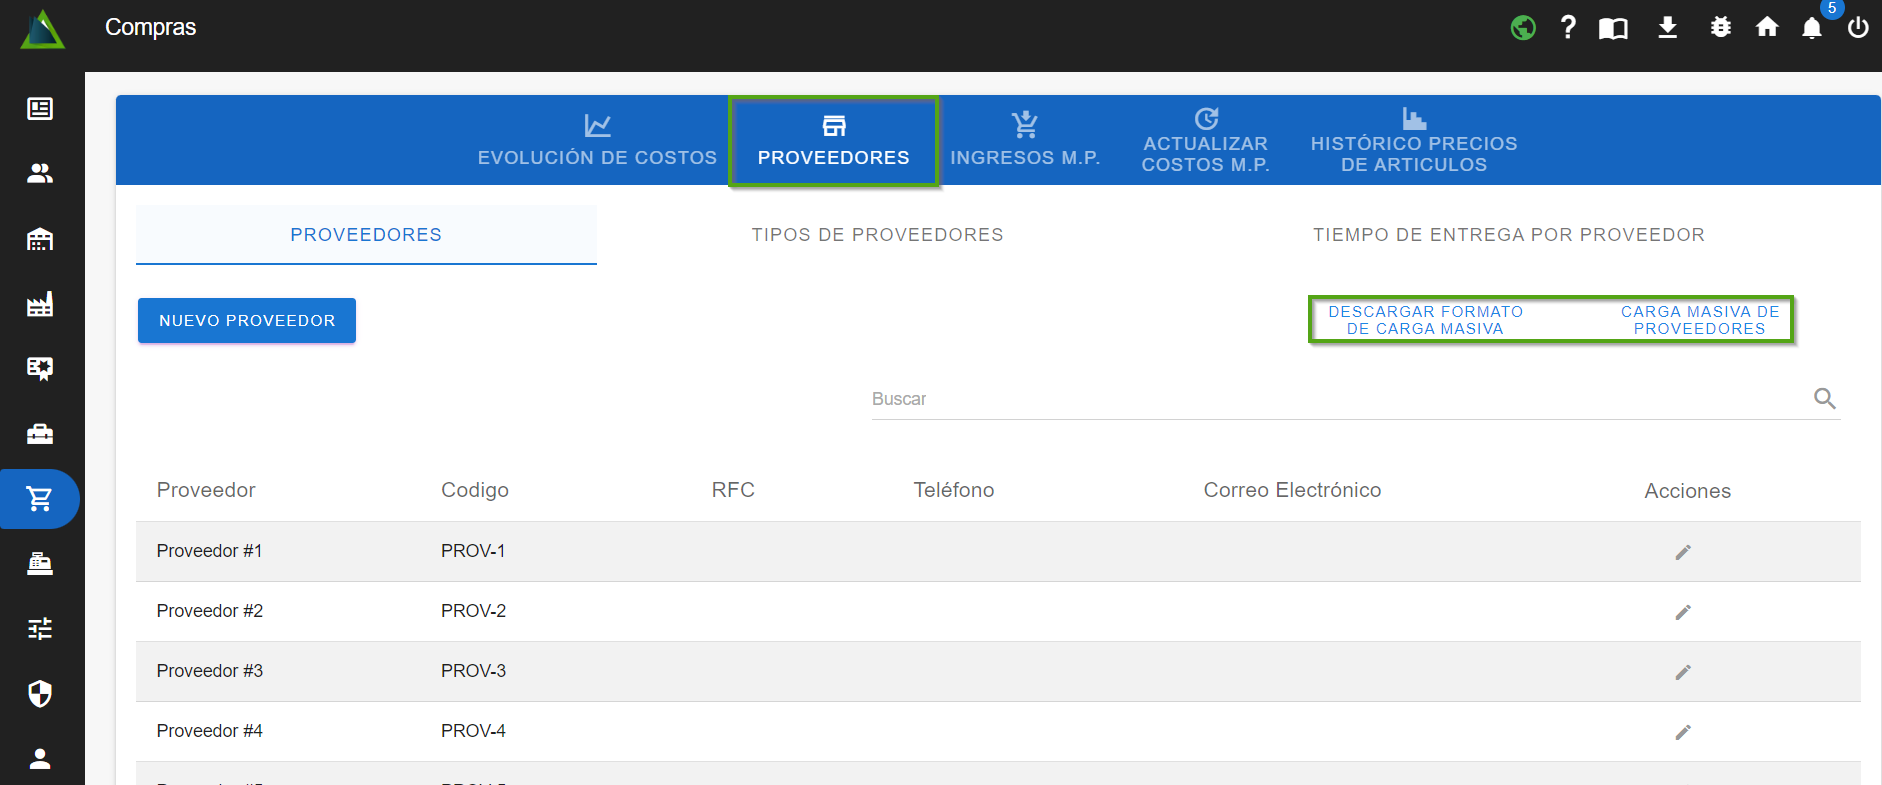1882x785 pixels.
Task: Click Descargar Formato de Carga Masiva
Action: (x=1425, y=320)
